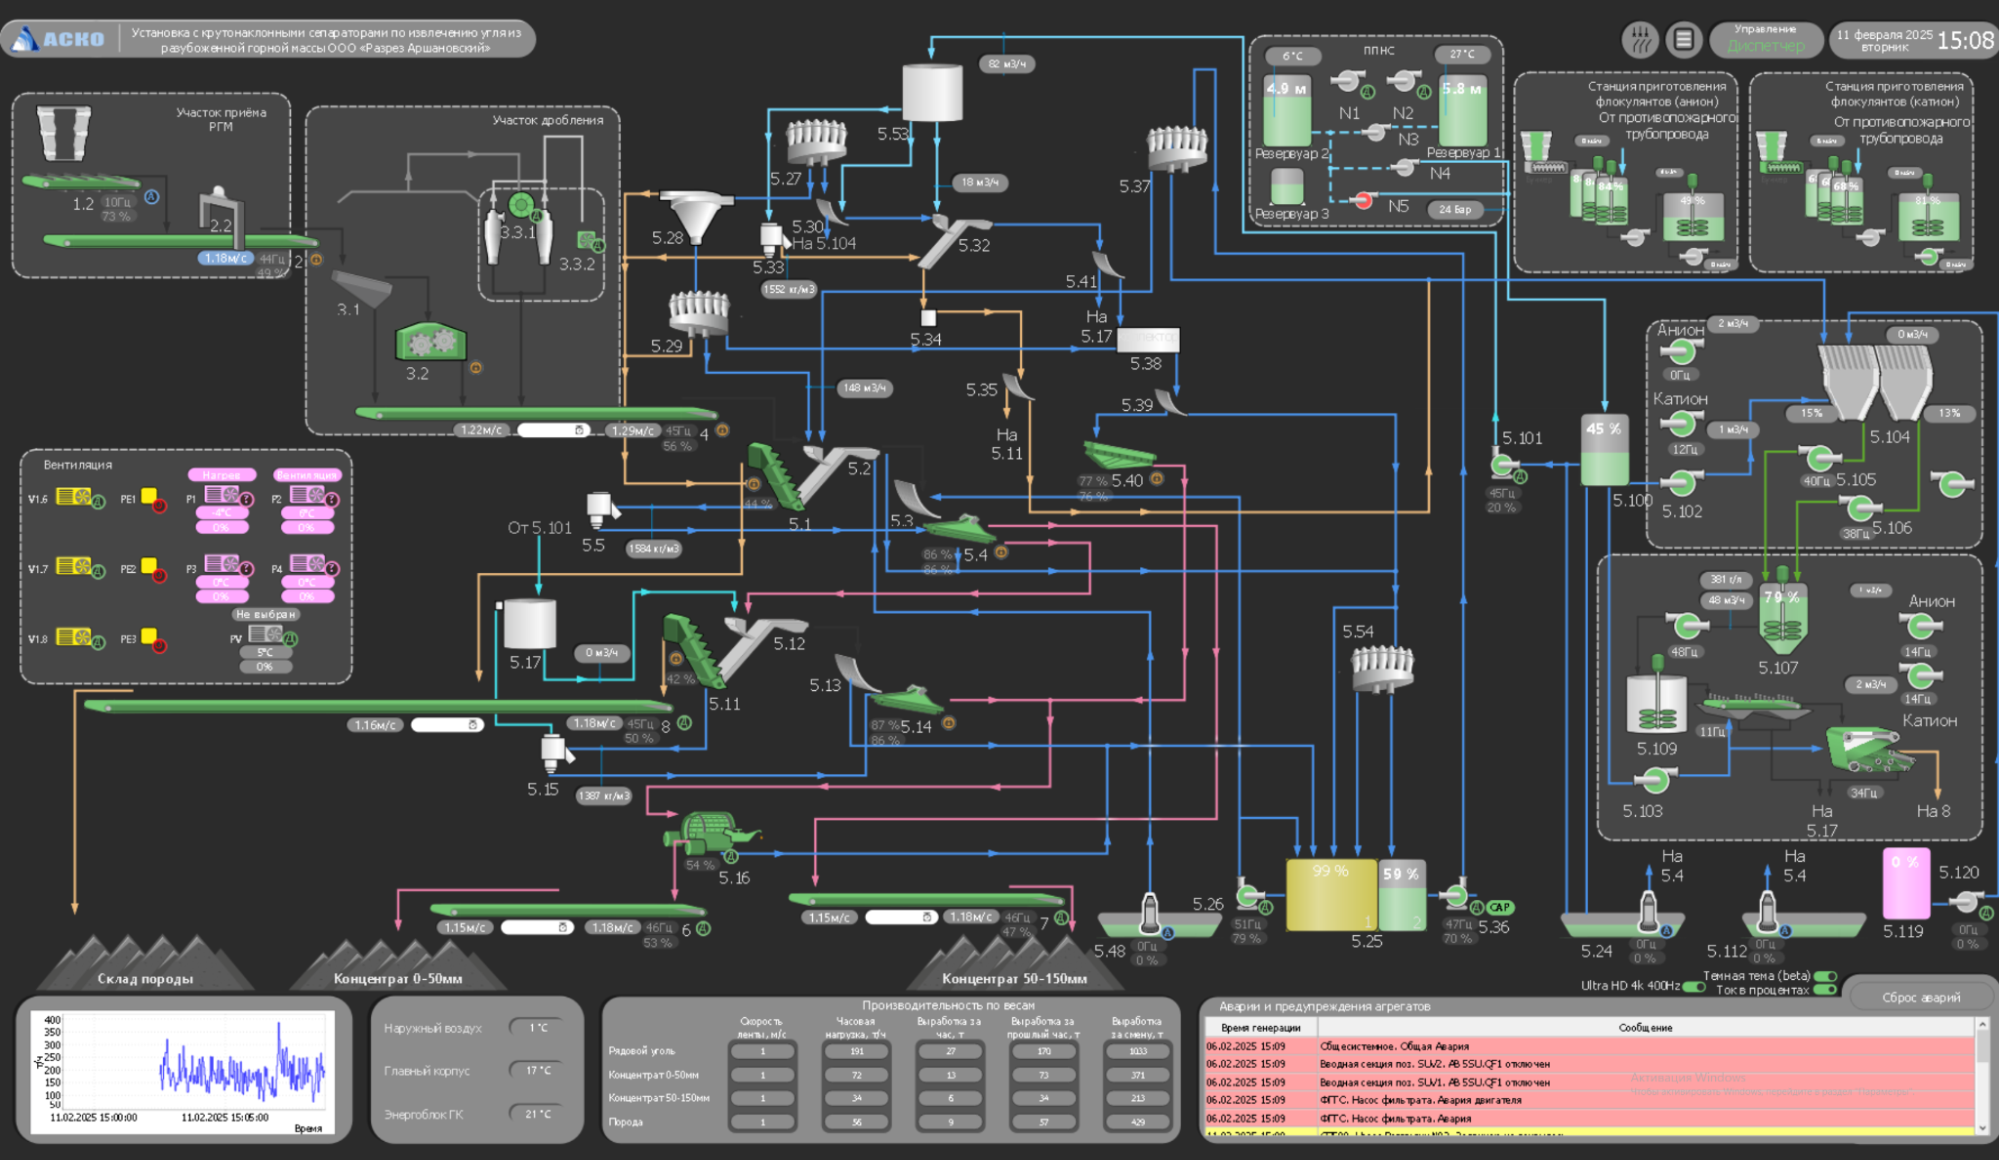Click speed input field of conveyor 4
The image size is (1999, 1160).
tap(553, 430)
